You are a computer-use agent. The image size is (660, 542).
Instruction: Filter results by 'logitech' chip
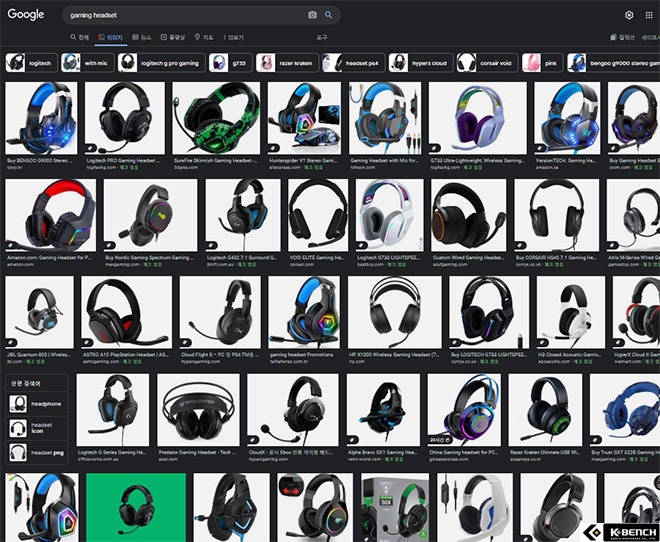pyautogui.click(x=32, y=63)
